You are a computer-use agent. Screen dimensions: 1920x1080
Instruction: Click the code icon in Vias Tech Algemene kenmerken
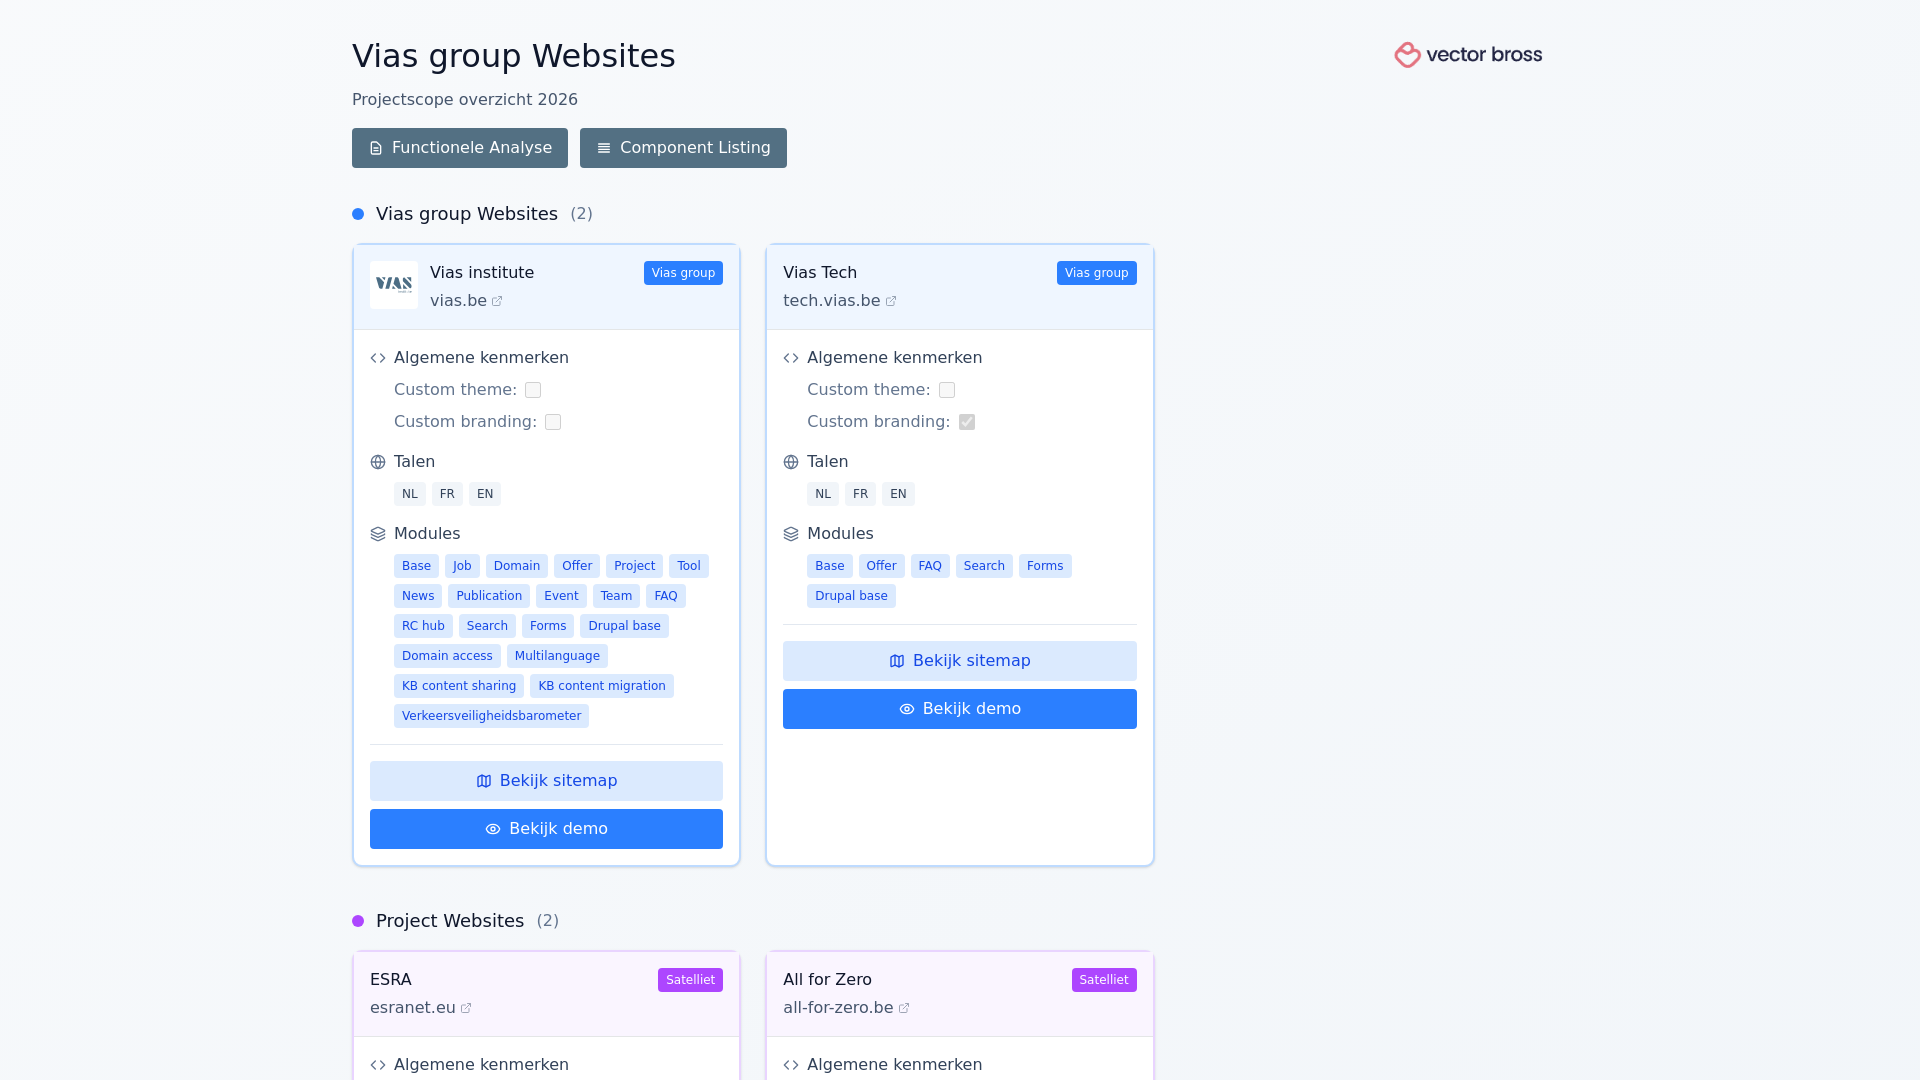[x=791, y=358]
